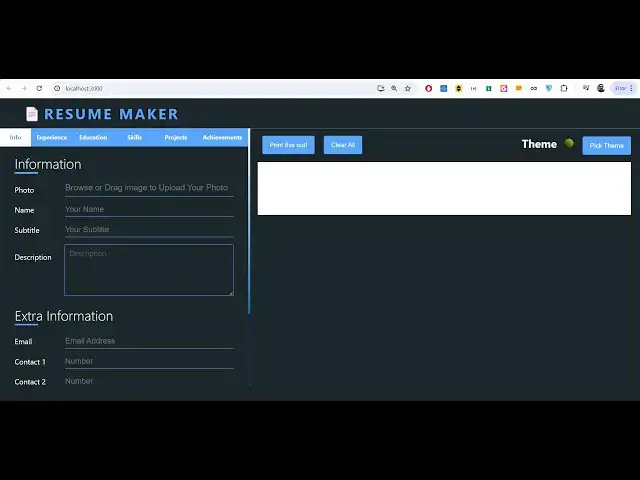Click the blue square extension icon
The height and width of the screenshot is (480, 640).
coord(444,88)
